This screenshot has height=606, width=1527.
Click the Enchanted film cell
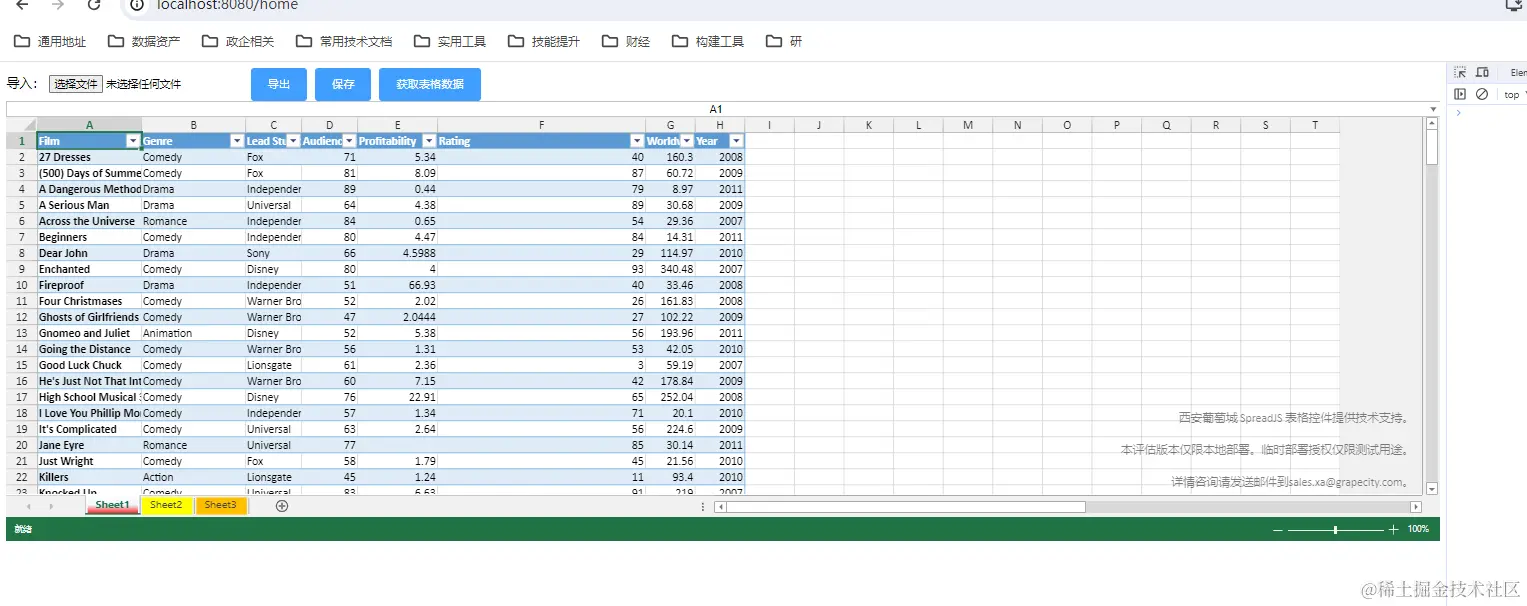[89, 269]
